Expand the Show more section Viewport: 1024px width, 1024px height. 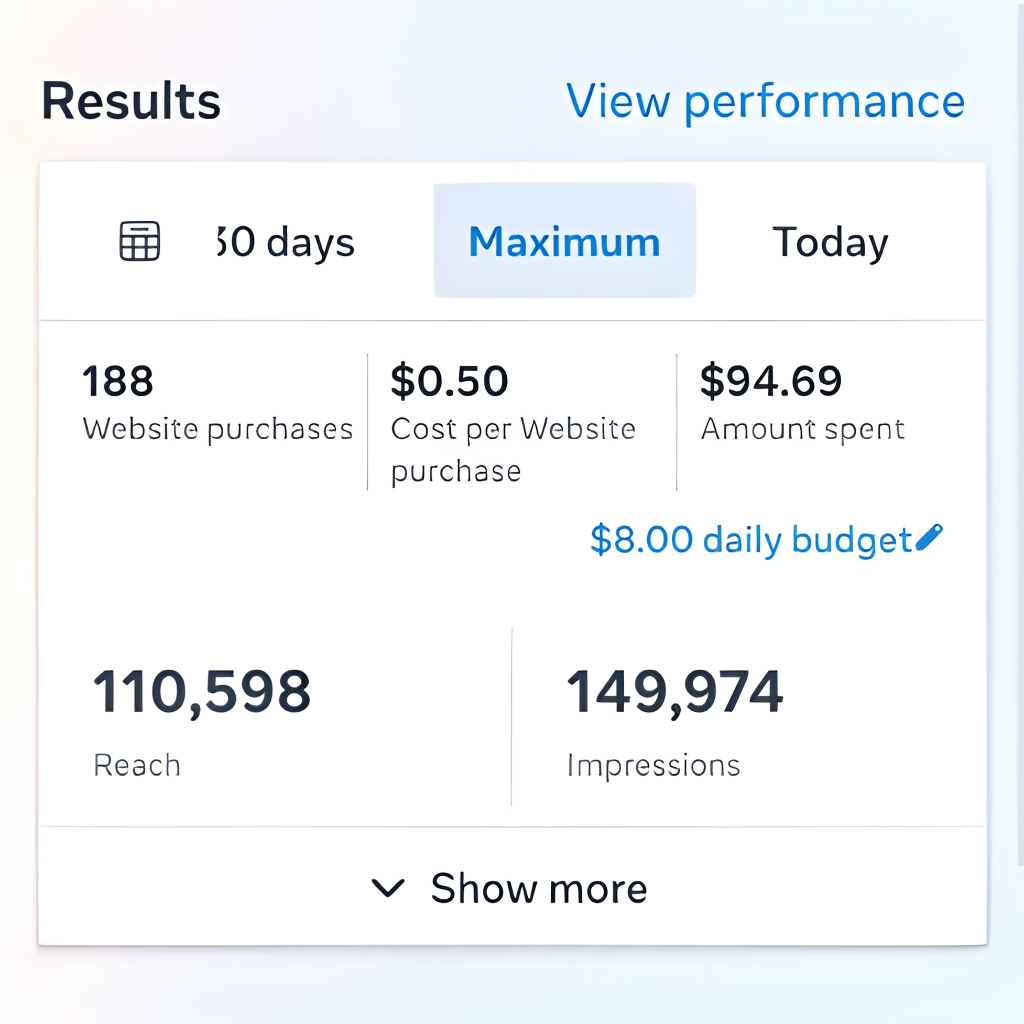click(512, 888)
